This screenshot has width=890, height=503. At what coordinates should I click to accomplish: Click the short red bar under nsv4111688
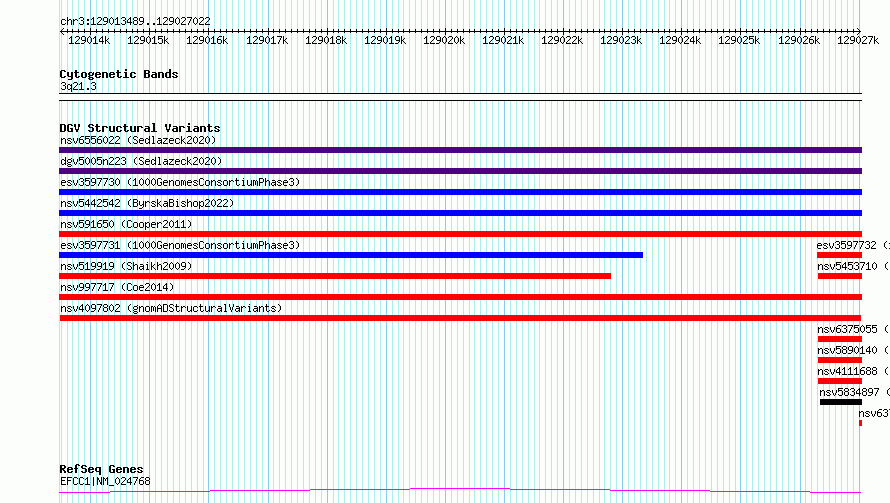click(x=840, y=381)
